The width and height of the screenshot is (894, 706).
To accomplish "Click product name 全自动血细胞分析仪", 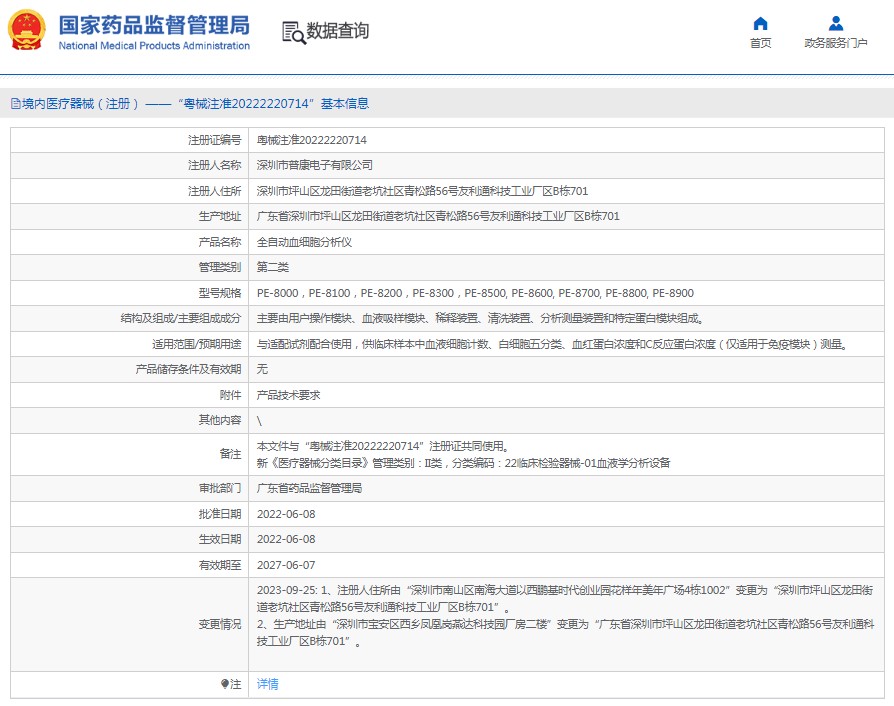I will coord(304,242).
